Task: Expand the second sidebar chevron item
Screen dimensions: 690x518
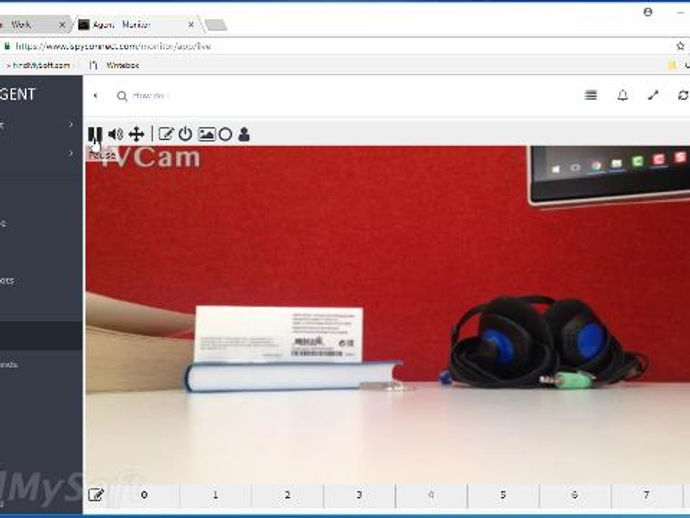Action: [71, 153]
